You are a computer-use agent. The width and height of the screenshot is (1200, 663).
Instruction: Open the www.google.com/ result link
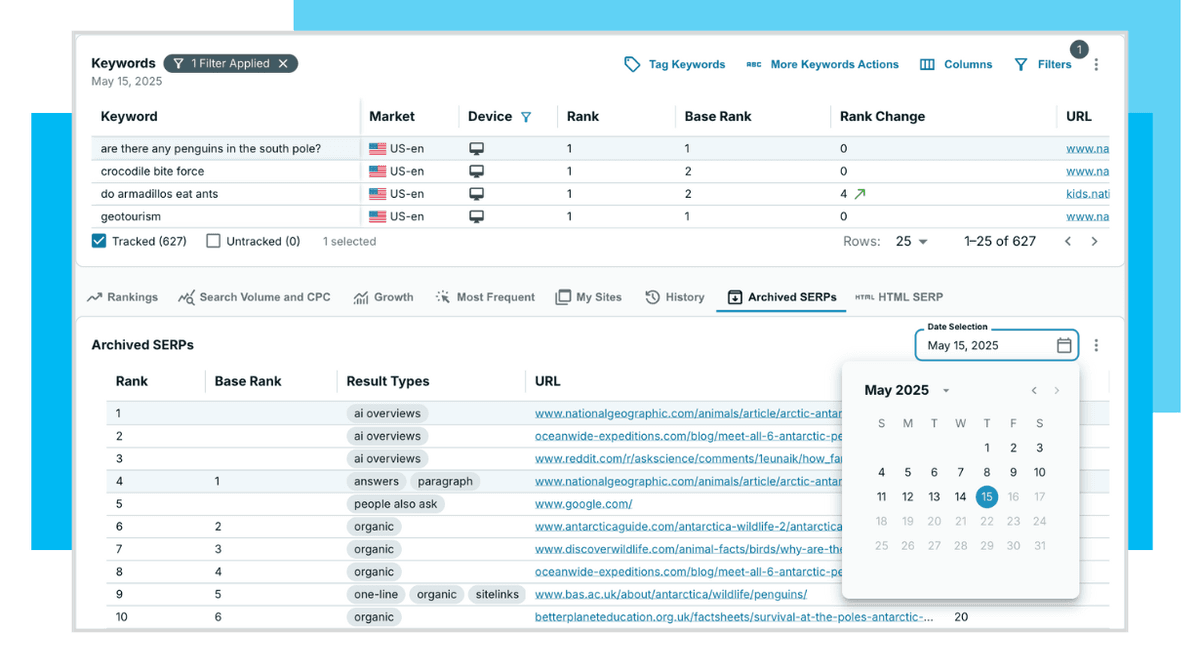[x=583, y=504]
